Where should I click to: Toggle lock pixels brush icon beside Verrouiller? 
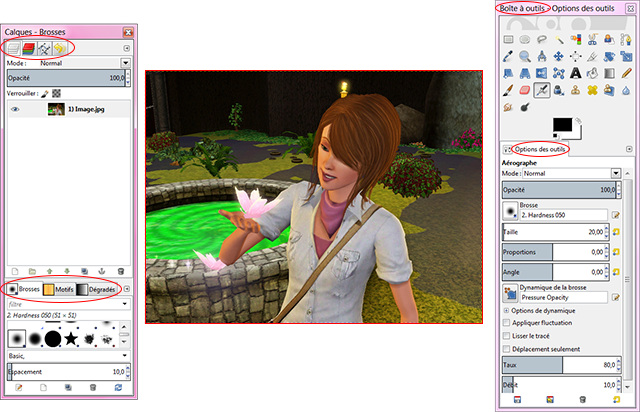point(45,94)
